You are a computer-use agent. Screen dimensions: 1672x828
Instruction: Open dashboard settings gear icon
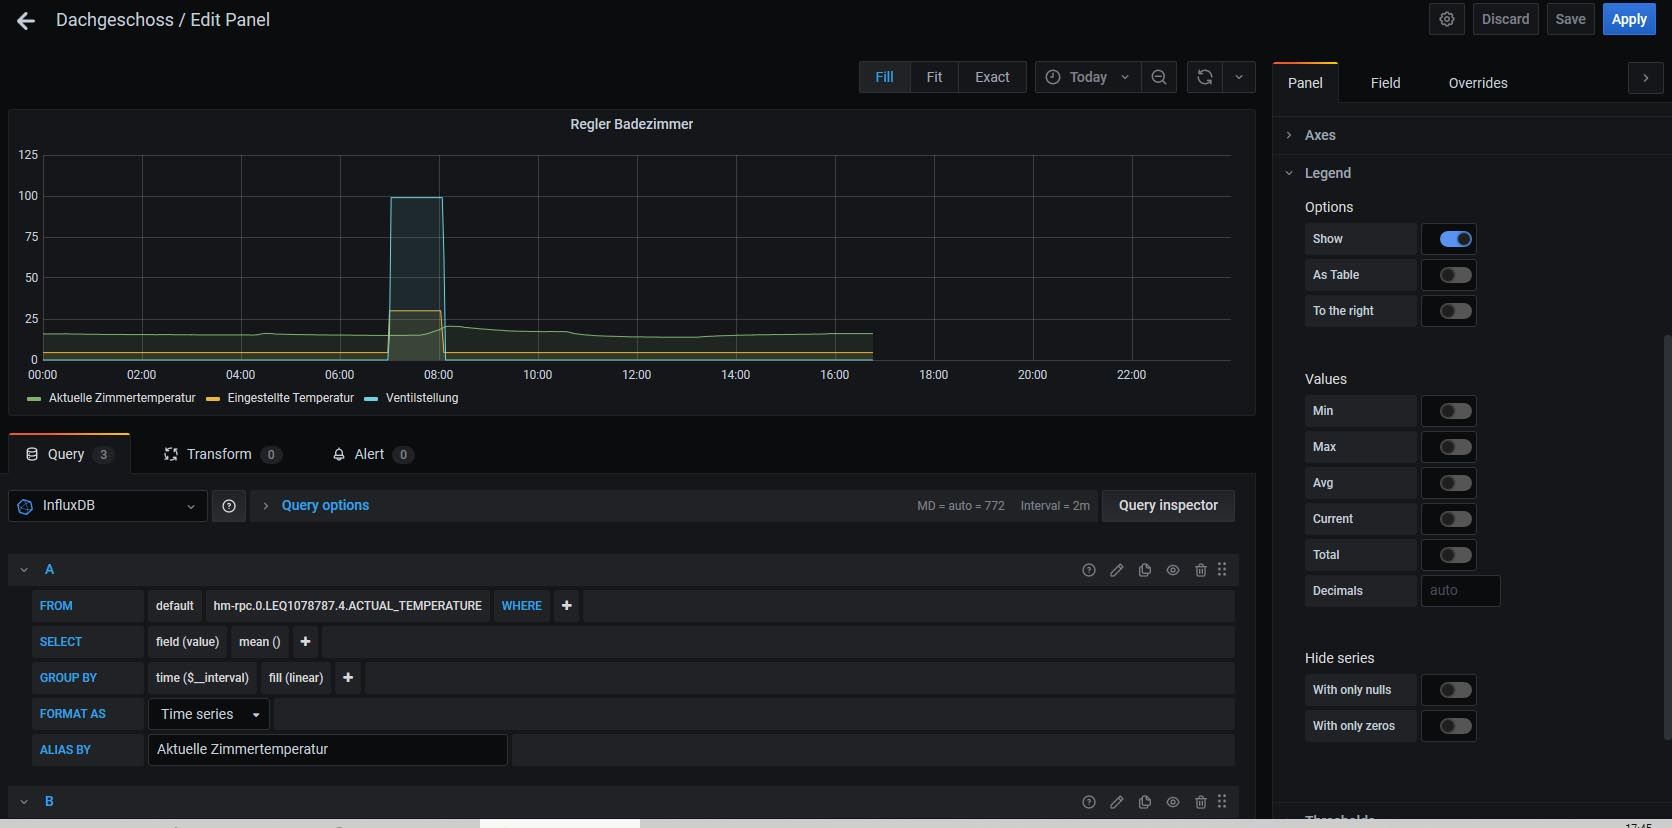1446,19
